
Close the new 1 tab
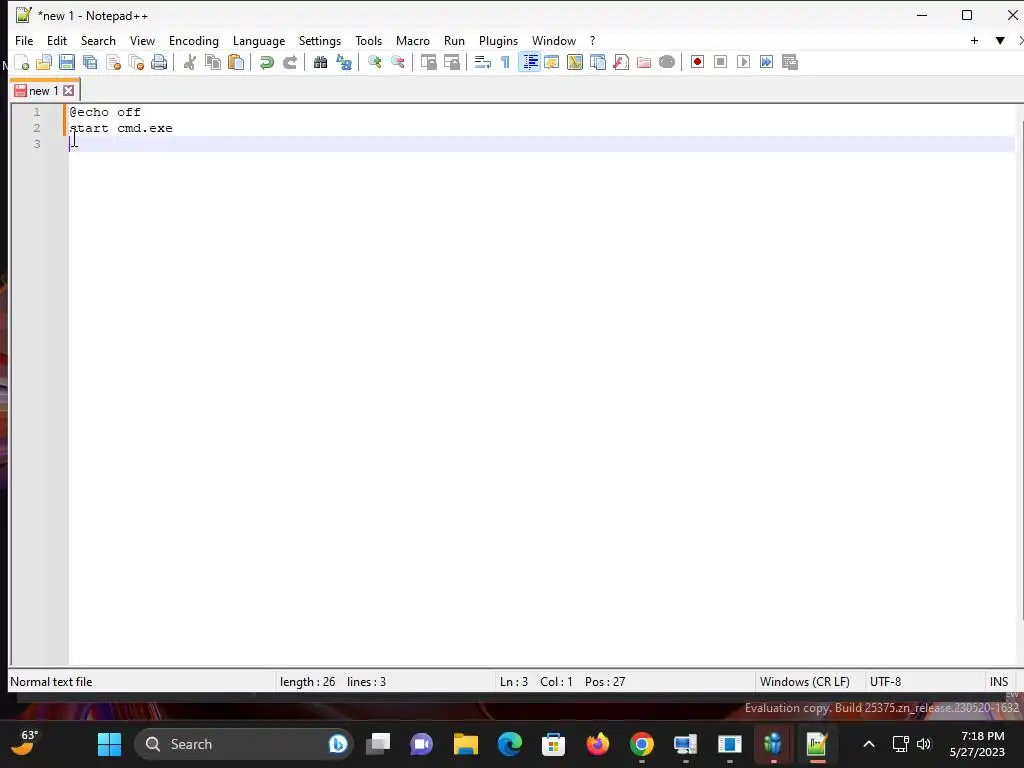coord(69,91)
